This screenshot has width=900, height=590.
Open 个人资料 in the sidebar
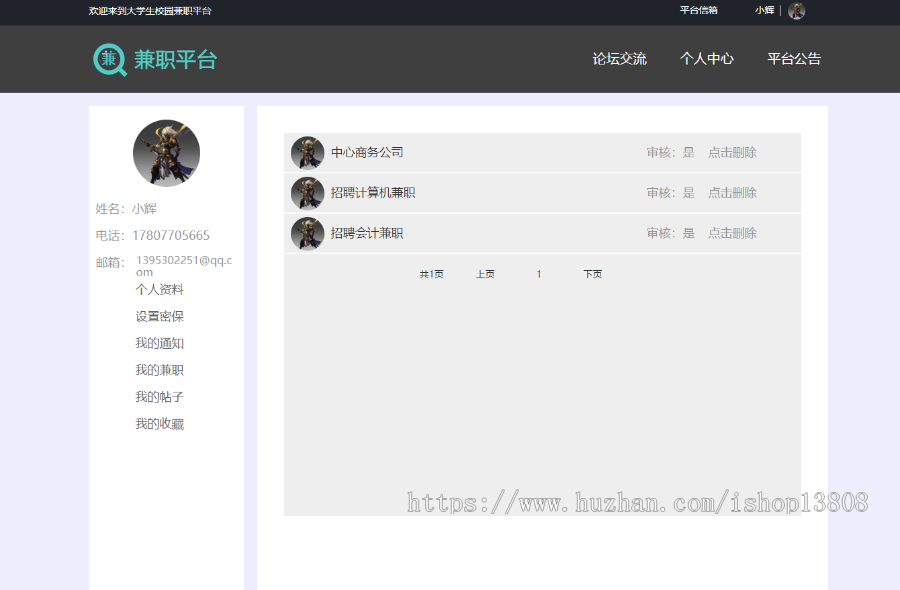click(160, 290)
